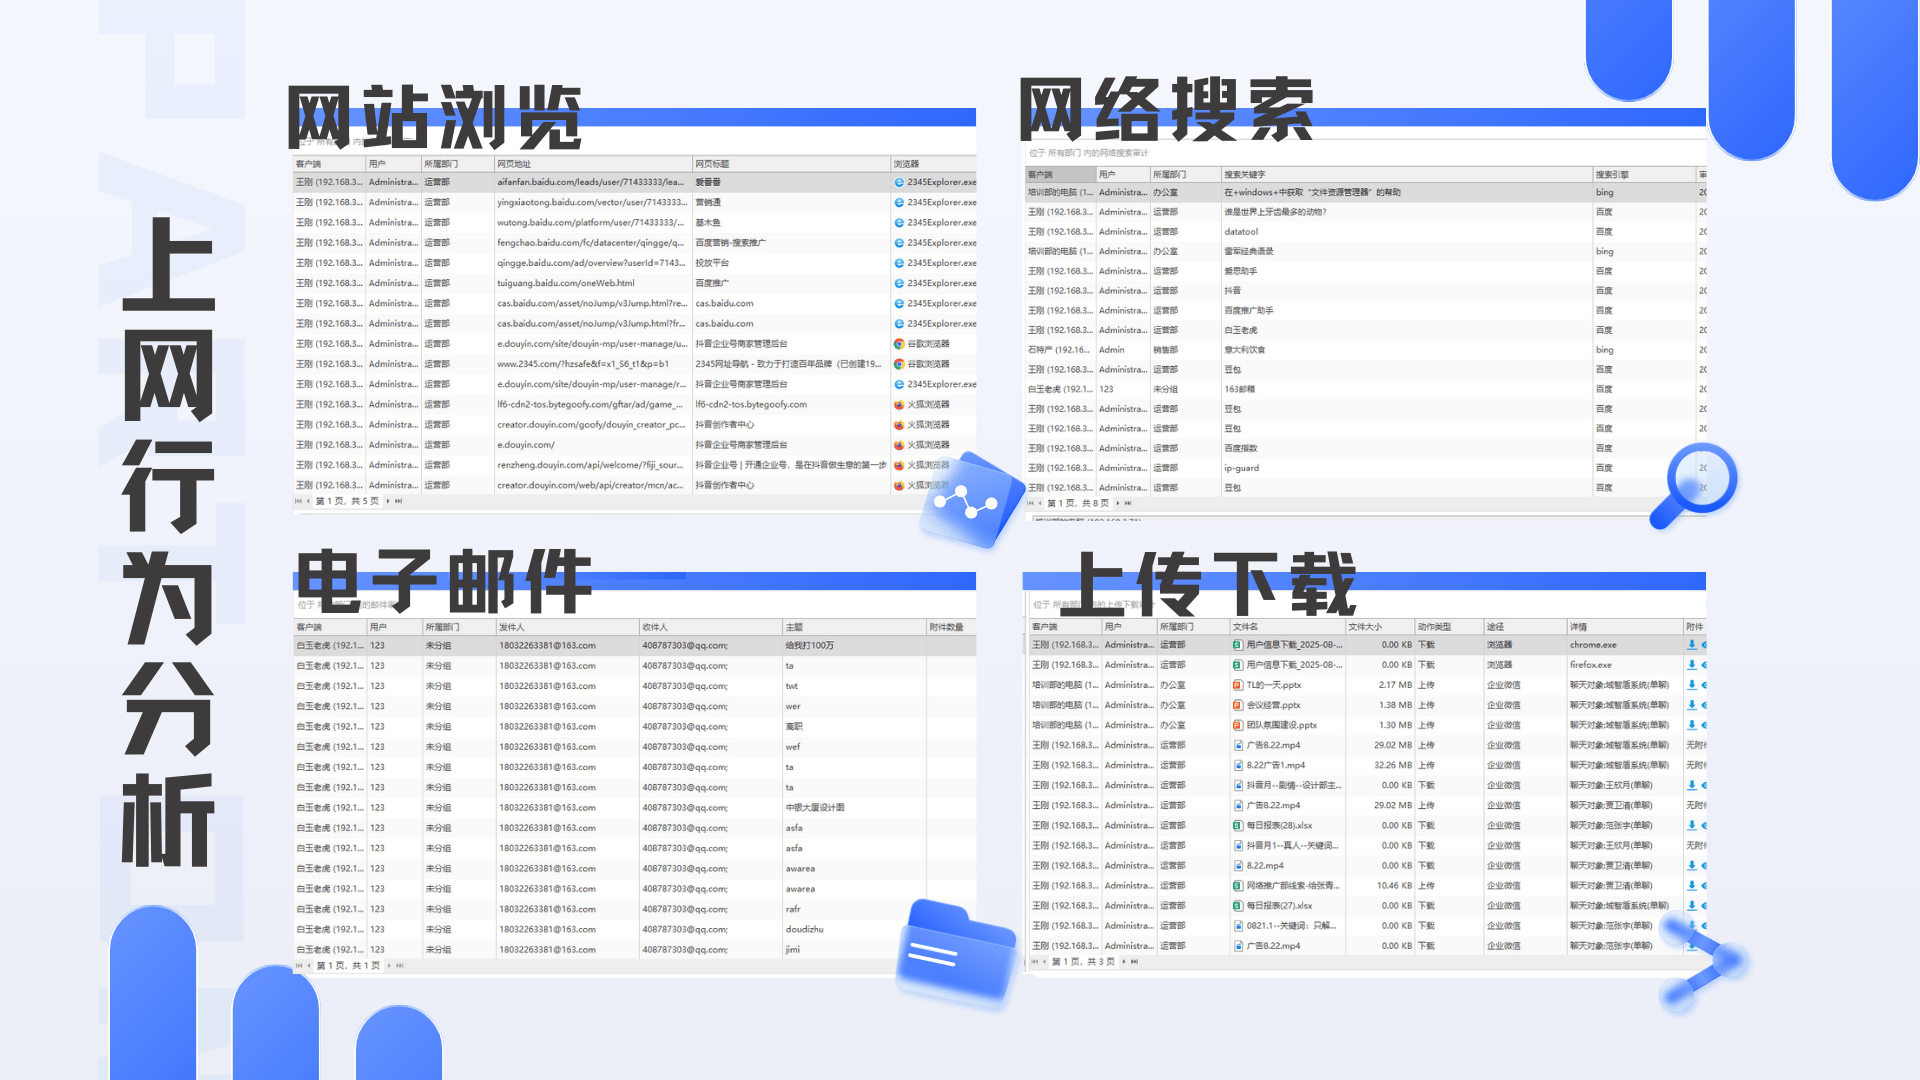Select the 谷歌浏览器 Chrome icon on the 抖音企业号商家管理后台 row
Screen dimensions: 1920x1080
(x=900, y=343)
